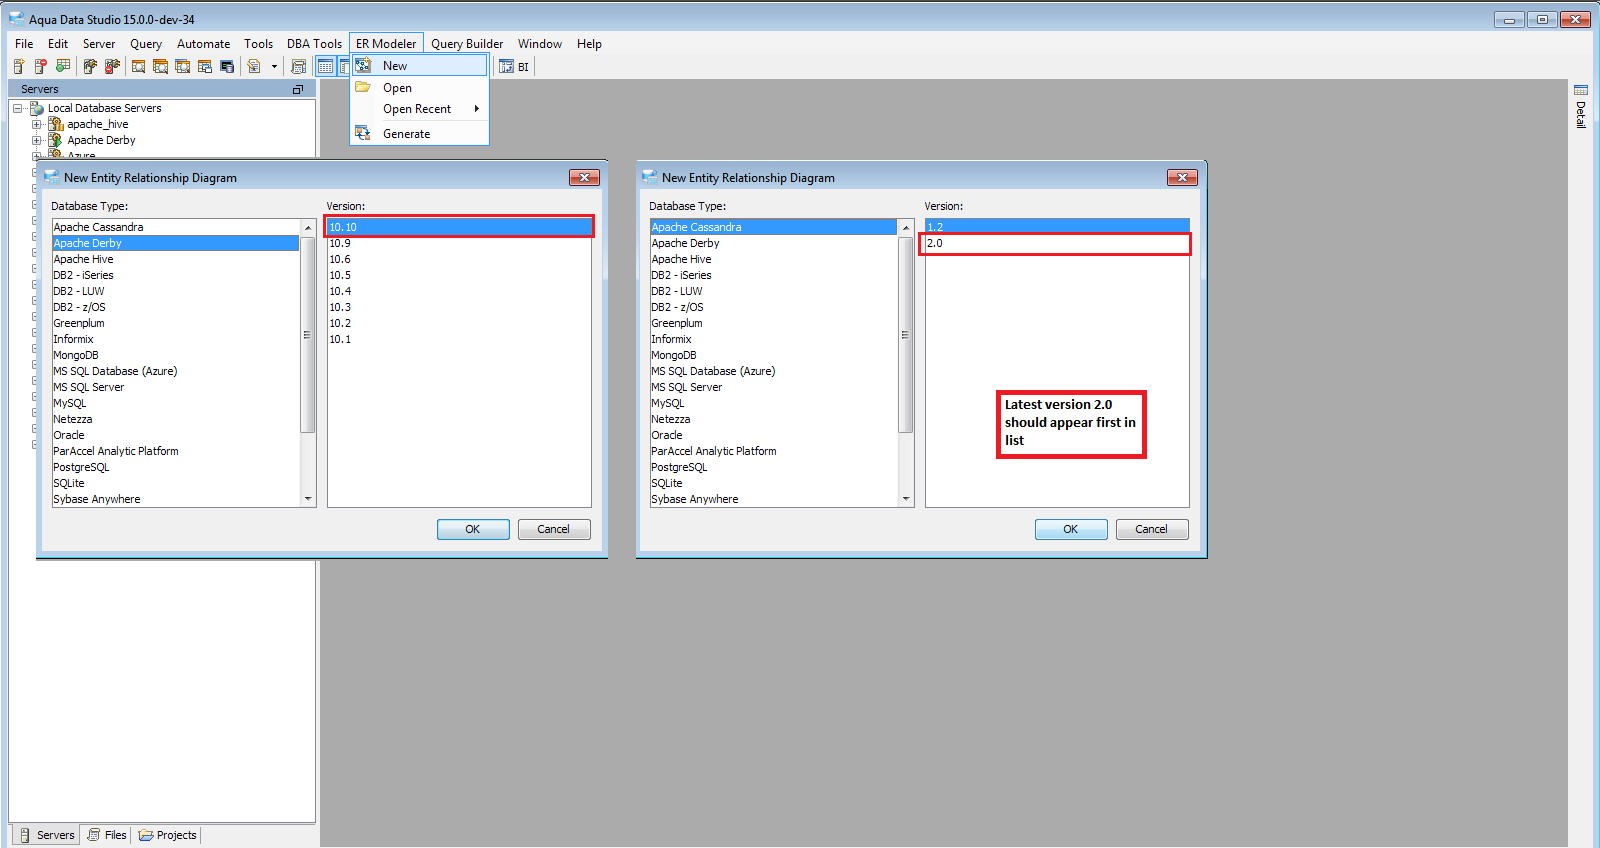Select version 10.9 in the Version list

459,243
